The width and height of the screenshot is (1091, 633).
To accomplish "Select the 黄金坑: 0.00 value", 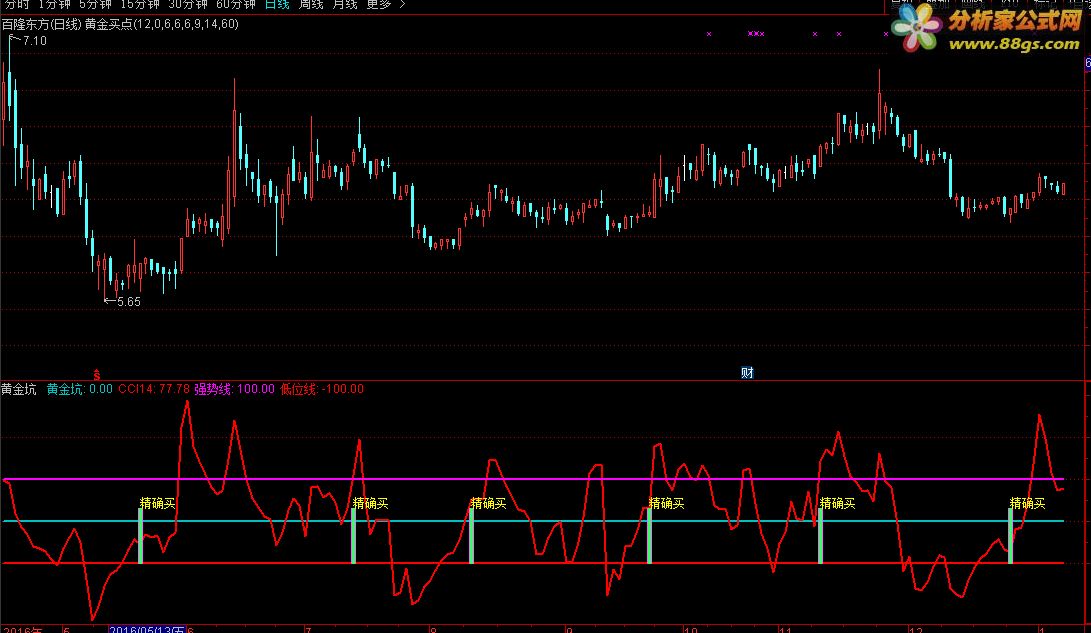I will point(79,390).
